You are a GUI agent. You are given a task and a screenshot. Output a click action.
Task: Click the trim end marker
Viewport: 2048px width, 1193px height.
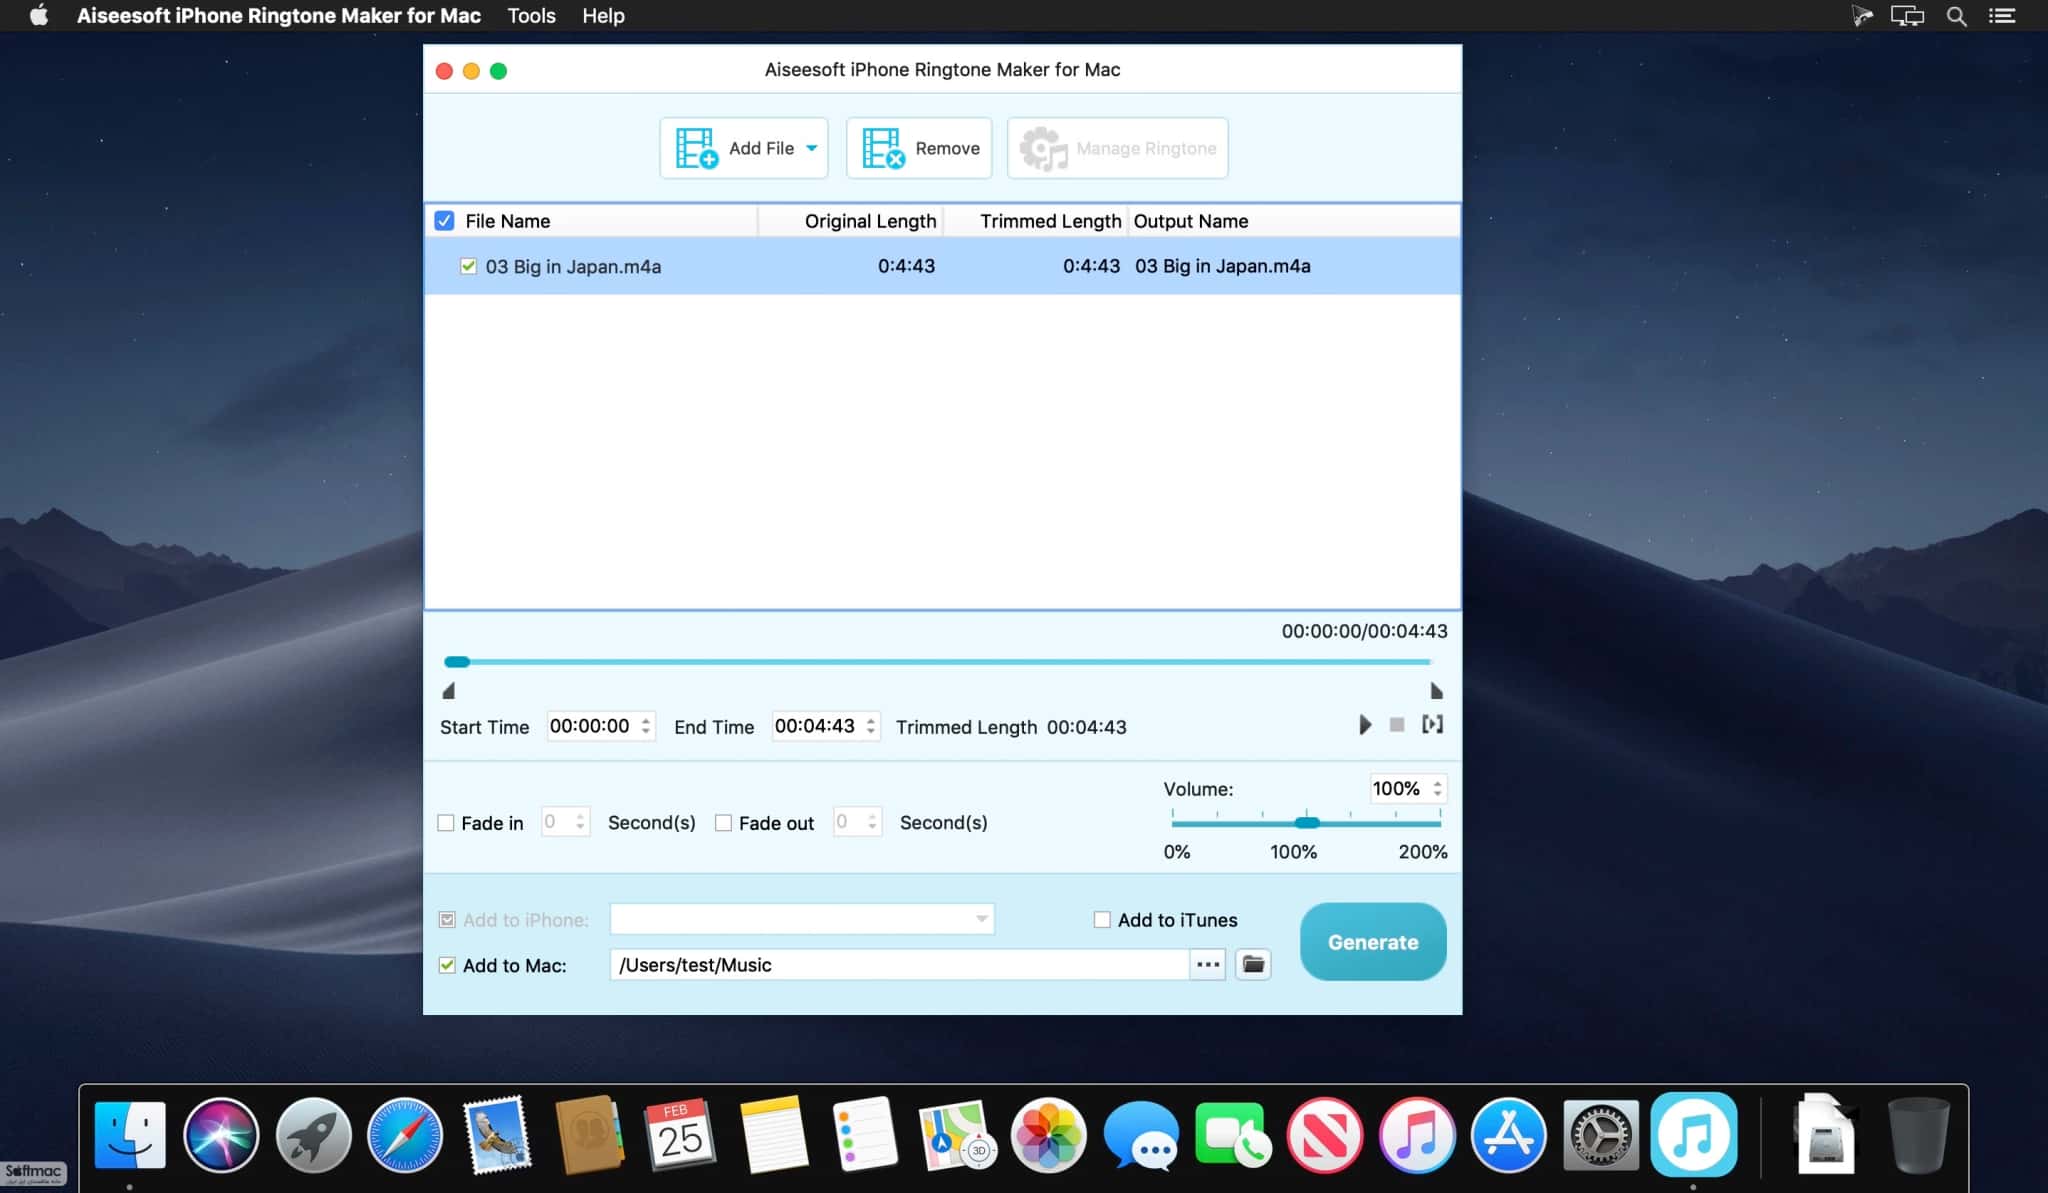1436,691
